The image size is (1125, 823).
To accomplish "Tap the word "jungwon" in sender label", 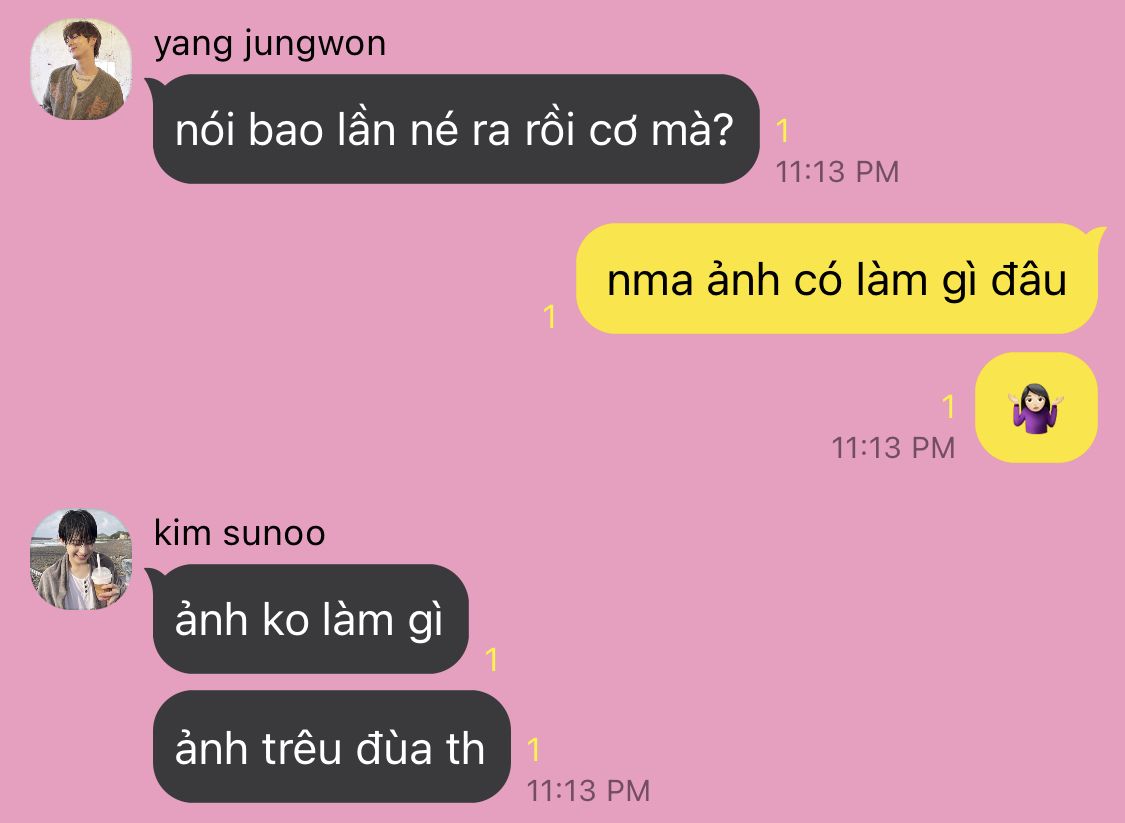I will click(314, 46).
